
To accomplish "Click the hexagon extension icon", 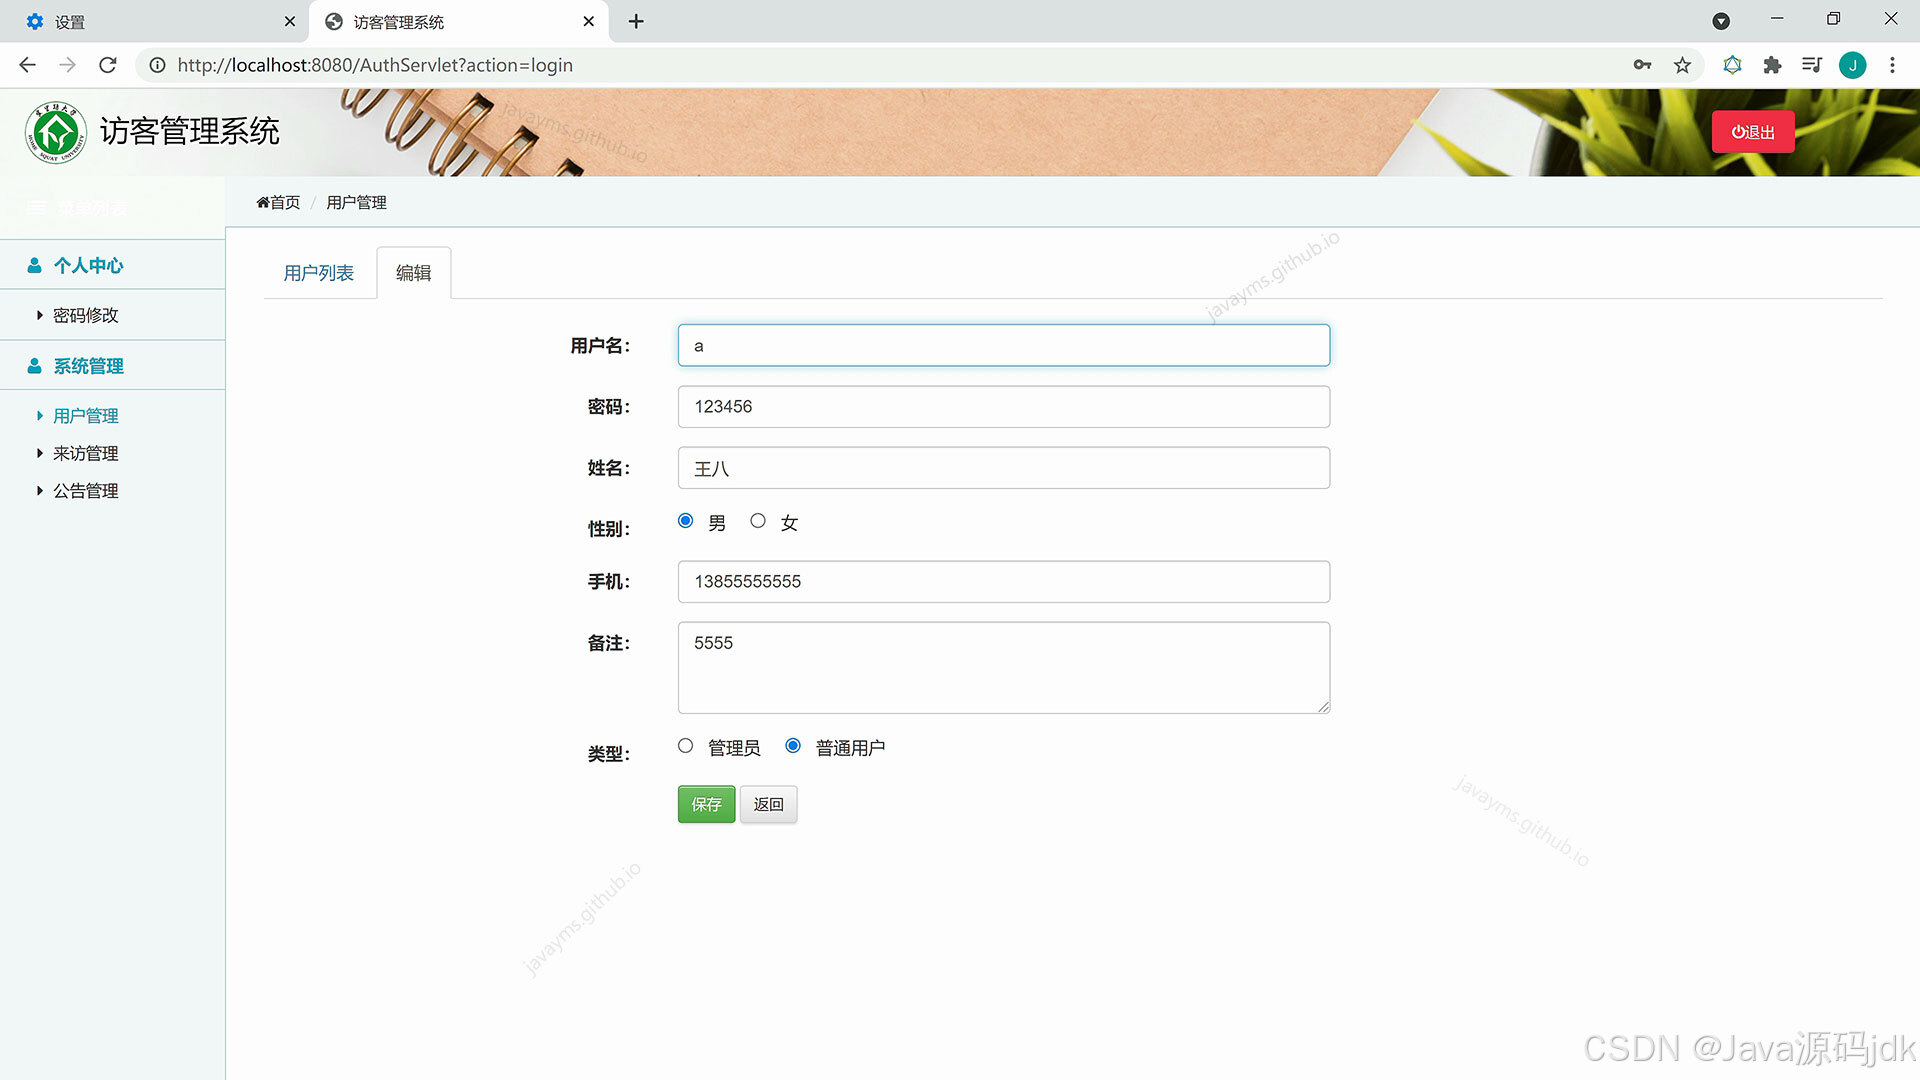I will click(x=1732, y=65).
